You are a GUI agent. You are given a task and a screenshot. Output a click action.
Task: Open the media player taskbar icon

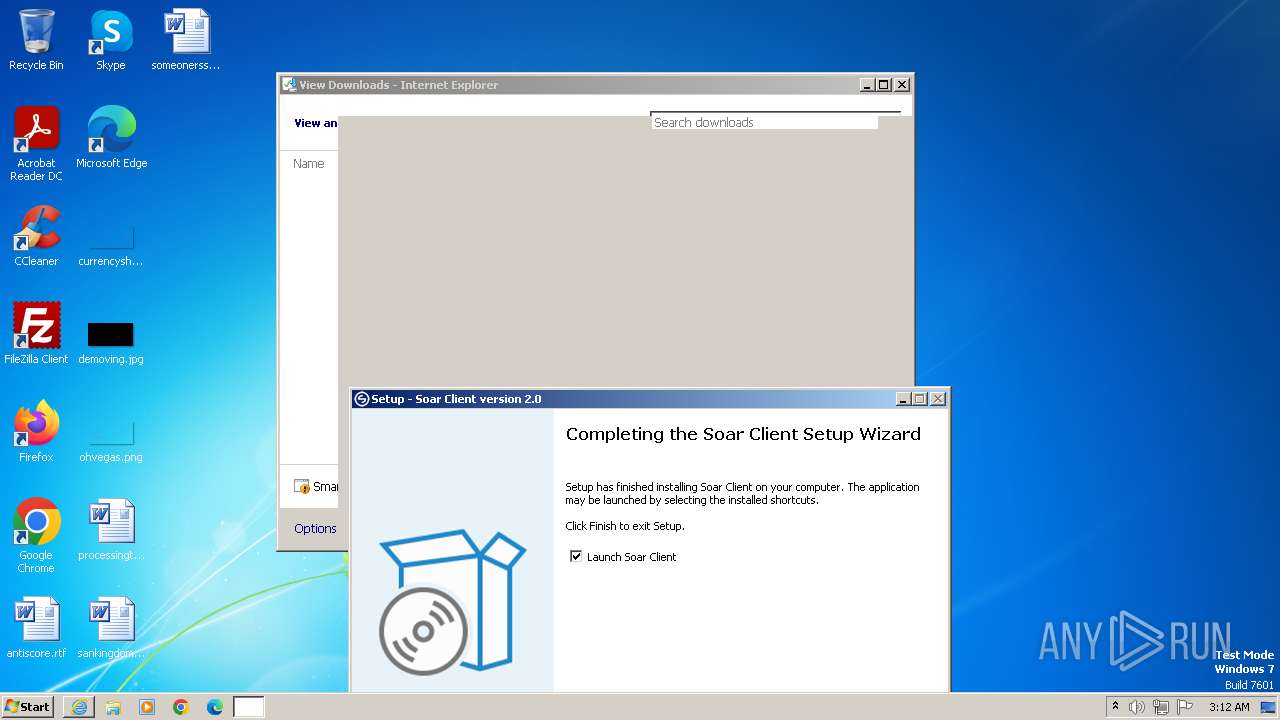[147, 707]
